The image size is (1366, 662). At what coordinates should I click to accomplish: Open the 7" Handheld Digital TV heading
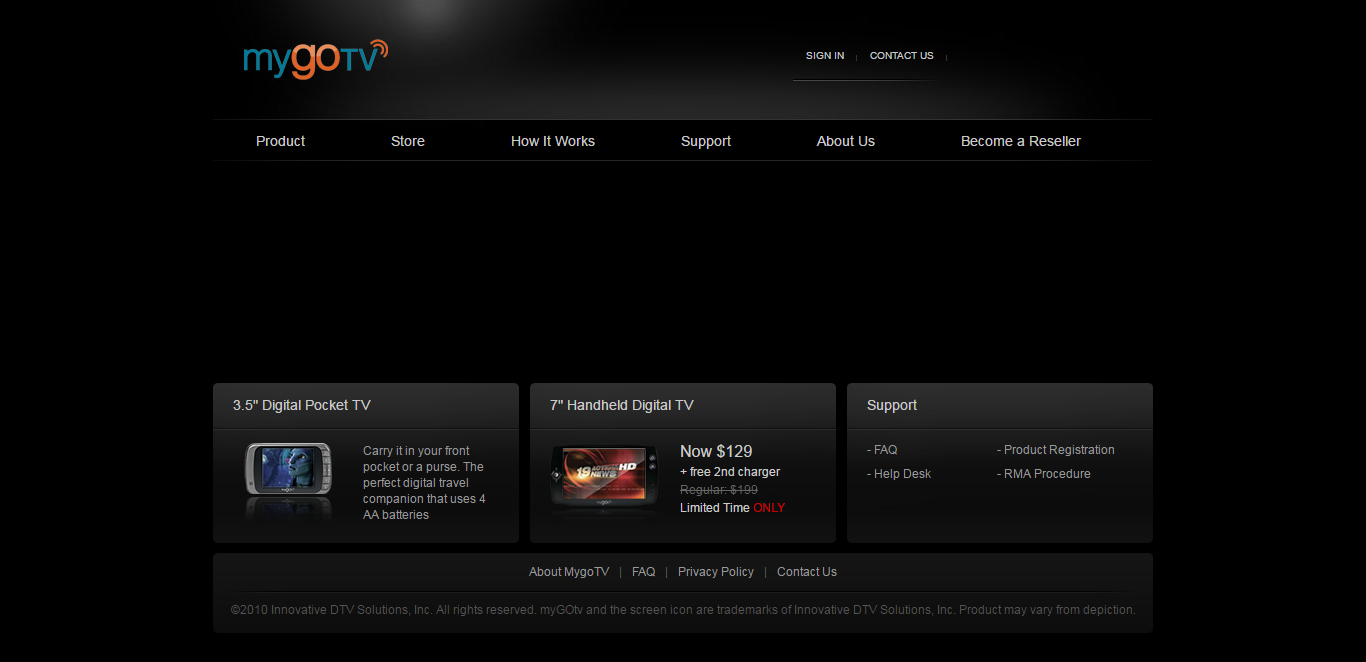click(621, 405)
